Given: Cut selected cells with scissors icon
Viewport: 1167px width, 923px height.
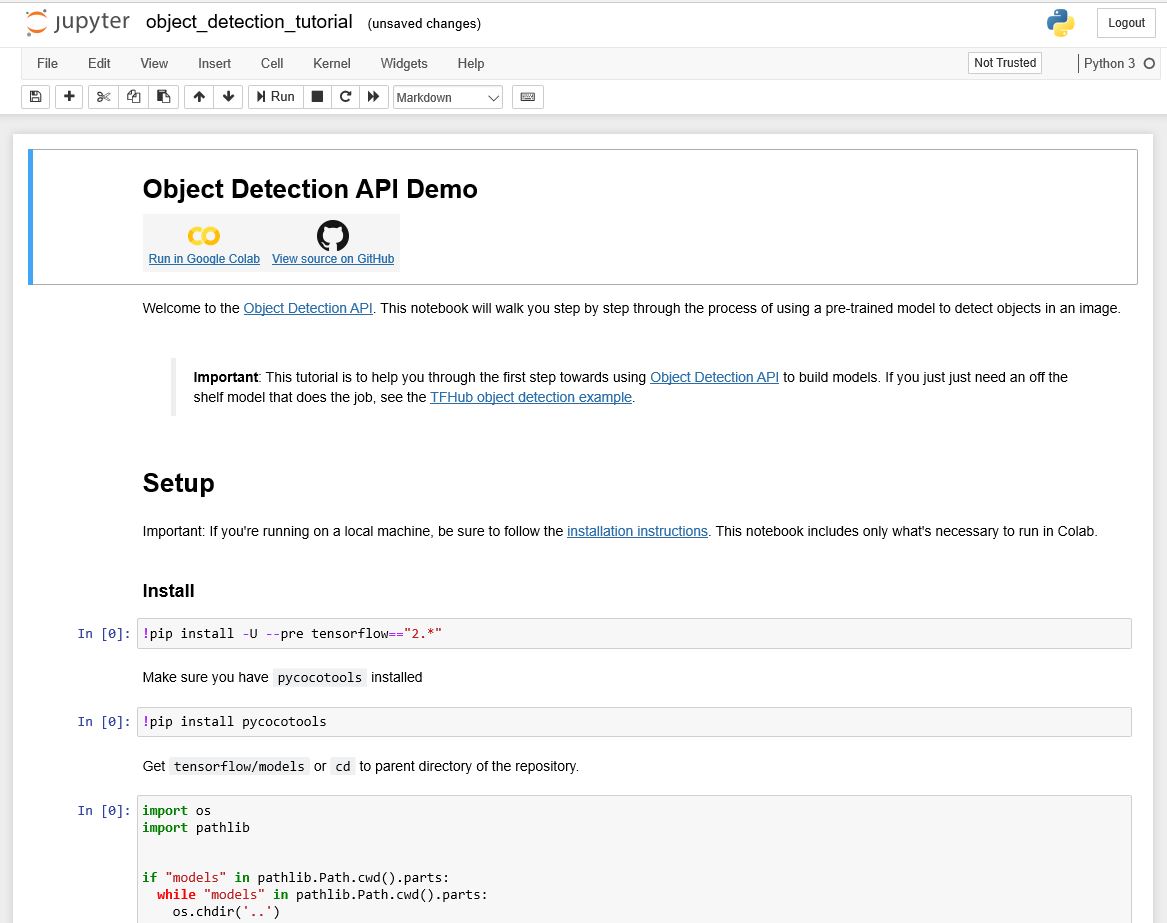Looking at the screenshot, I should pos(103,97).
